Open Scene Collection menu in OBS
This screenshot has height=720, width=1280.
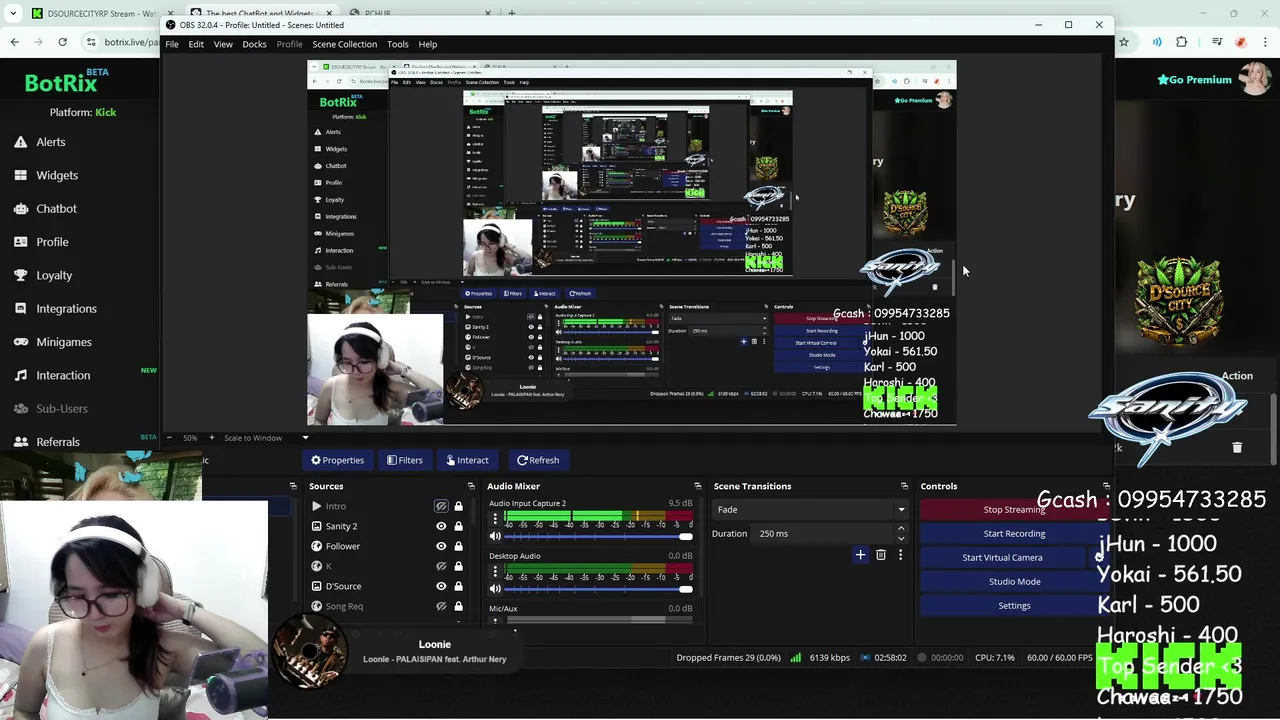click(x=344, y=44)
